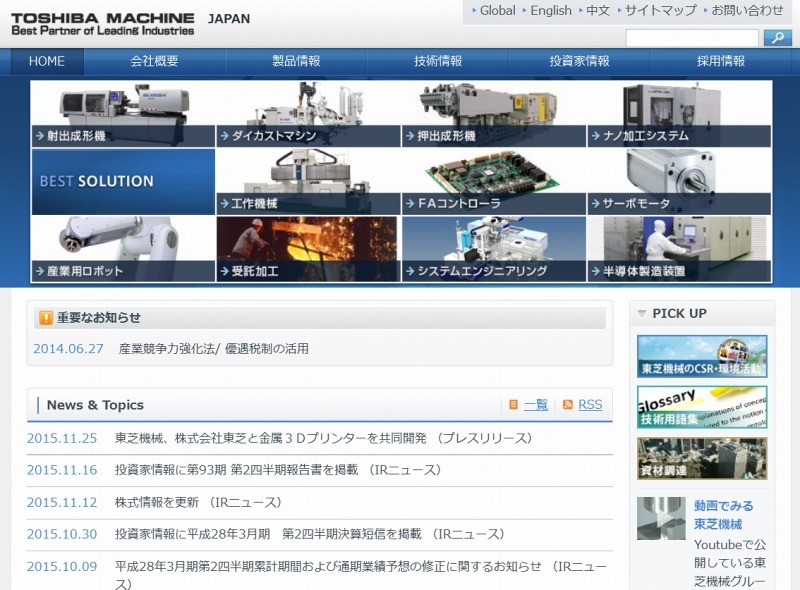Click the RSS feed icon
Viewport: 800px width, 590px height.
[x=567, y=405]
